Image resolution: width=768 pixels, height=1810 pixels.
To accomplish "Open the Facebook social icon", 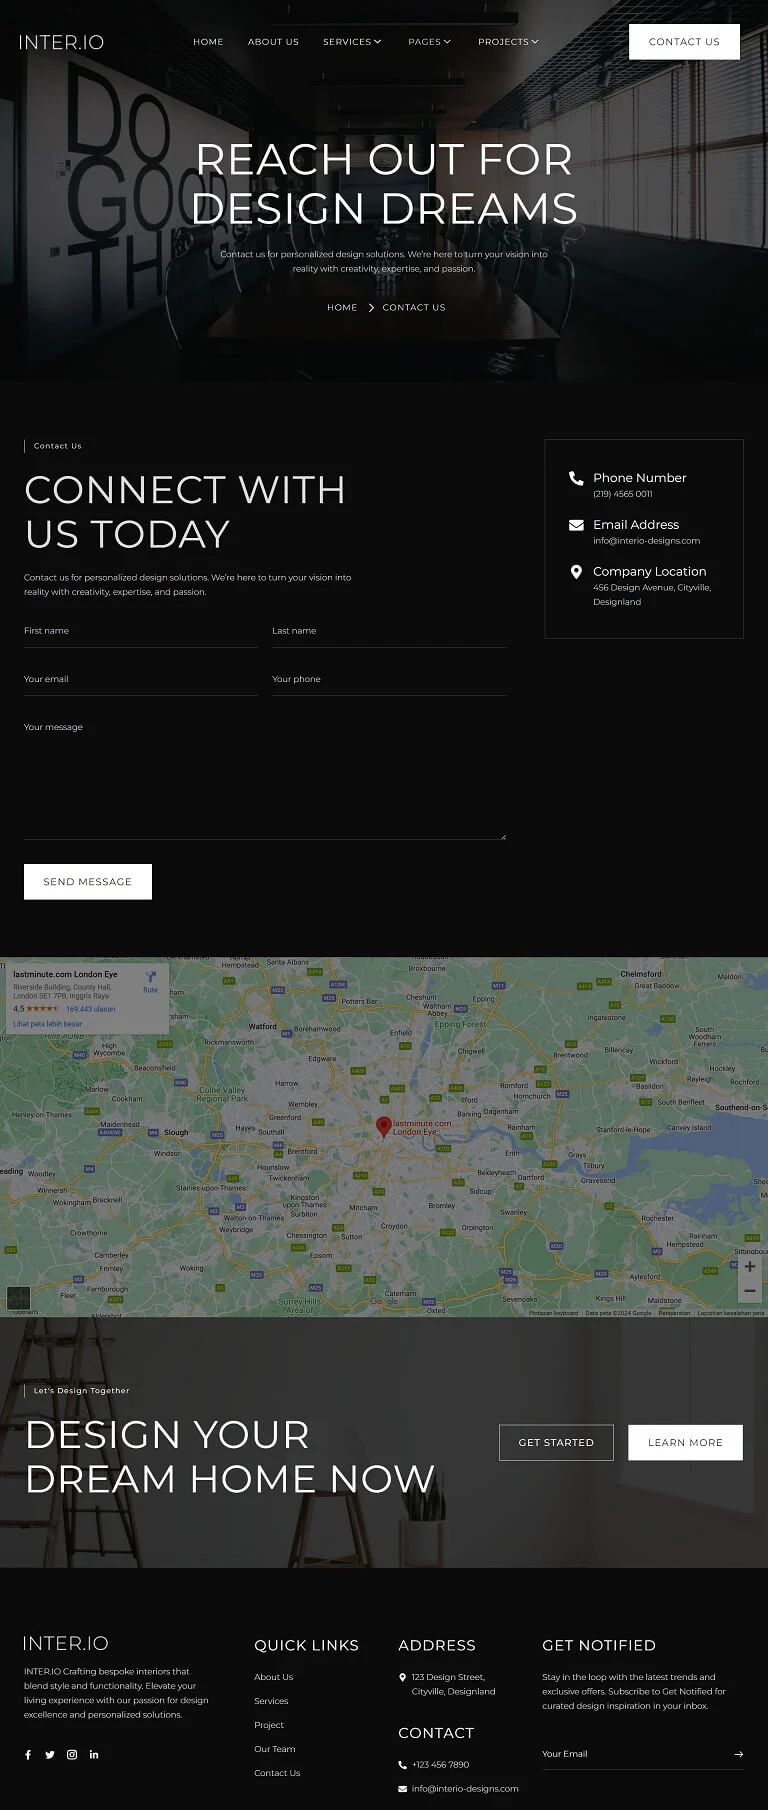I will pyautogui.click(x=28, y=1754).
